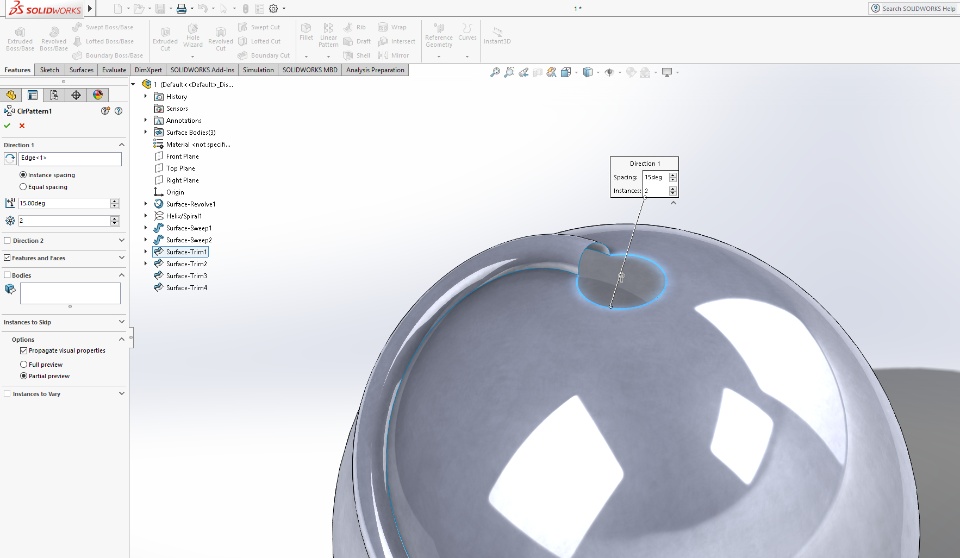Click the Edge<1> pattern axis field

point(70,159)
